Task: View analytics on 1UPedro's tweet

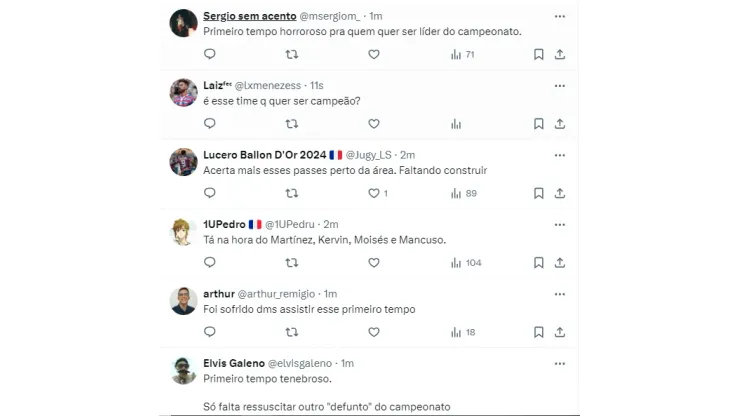Action: coord(456,262)
